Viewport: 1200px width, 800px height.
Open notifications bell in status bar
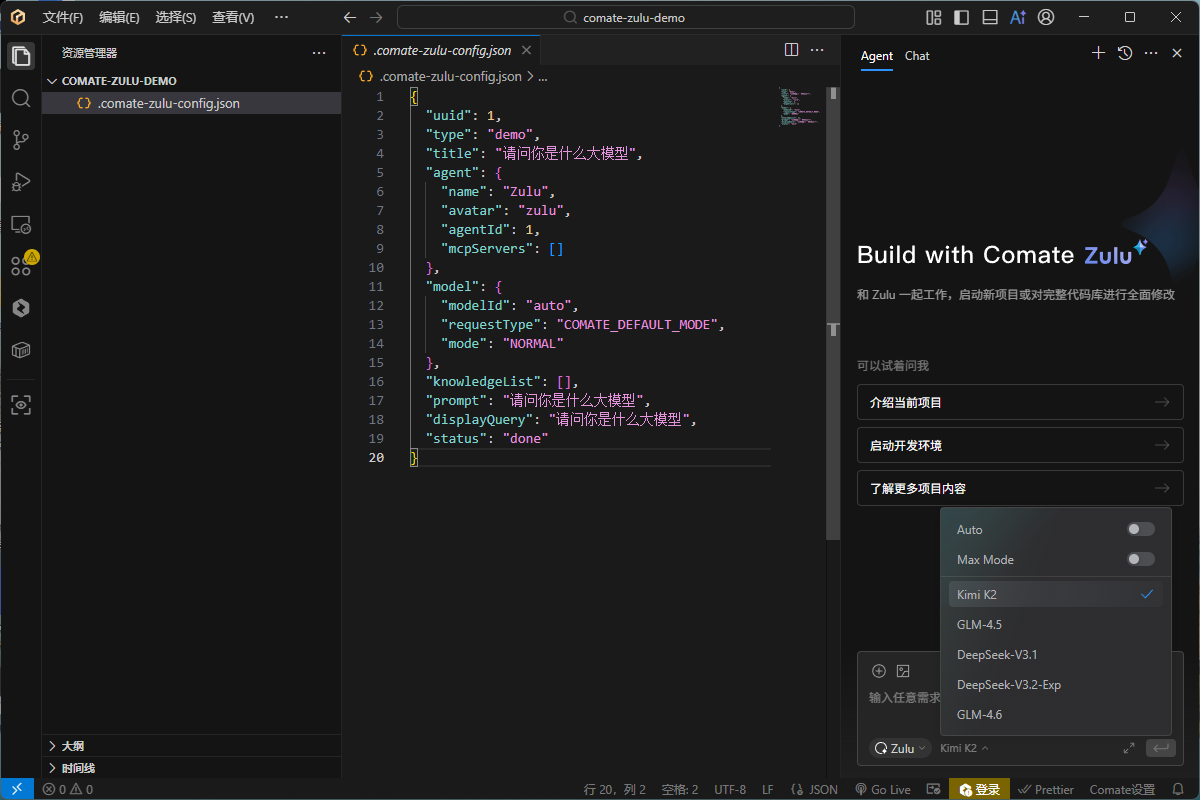pos(1178,789)
